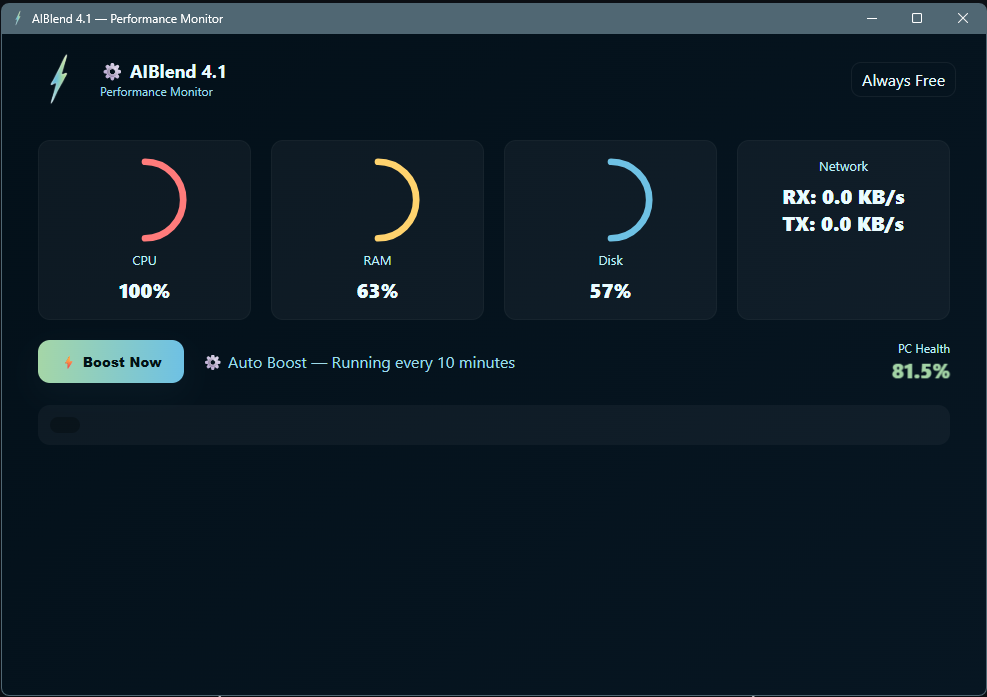This screenshot has width=987, height=697.
Task: Click the lightning bolt app logo
Action: [58, 76]
